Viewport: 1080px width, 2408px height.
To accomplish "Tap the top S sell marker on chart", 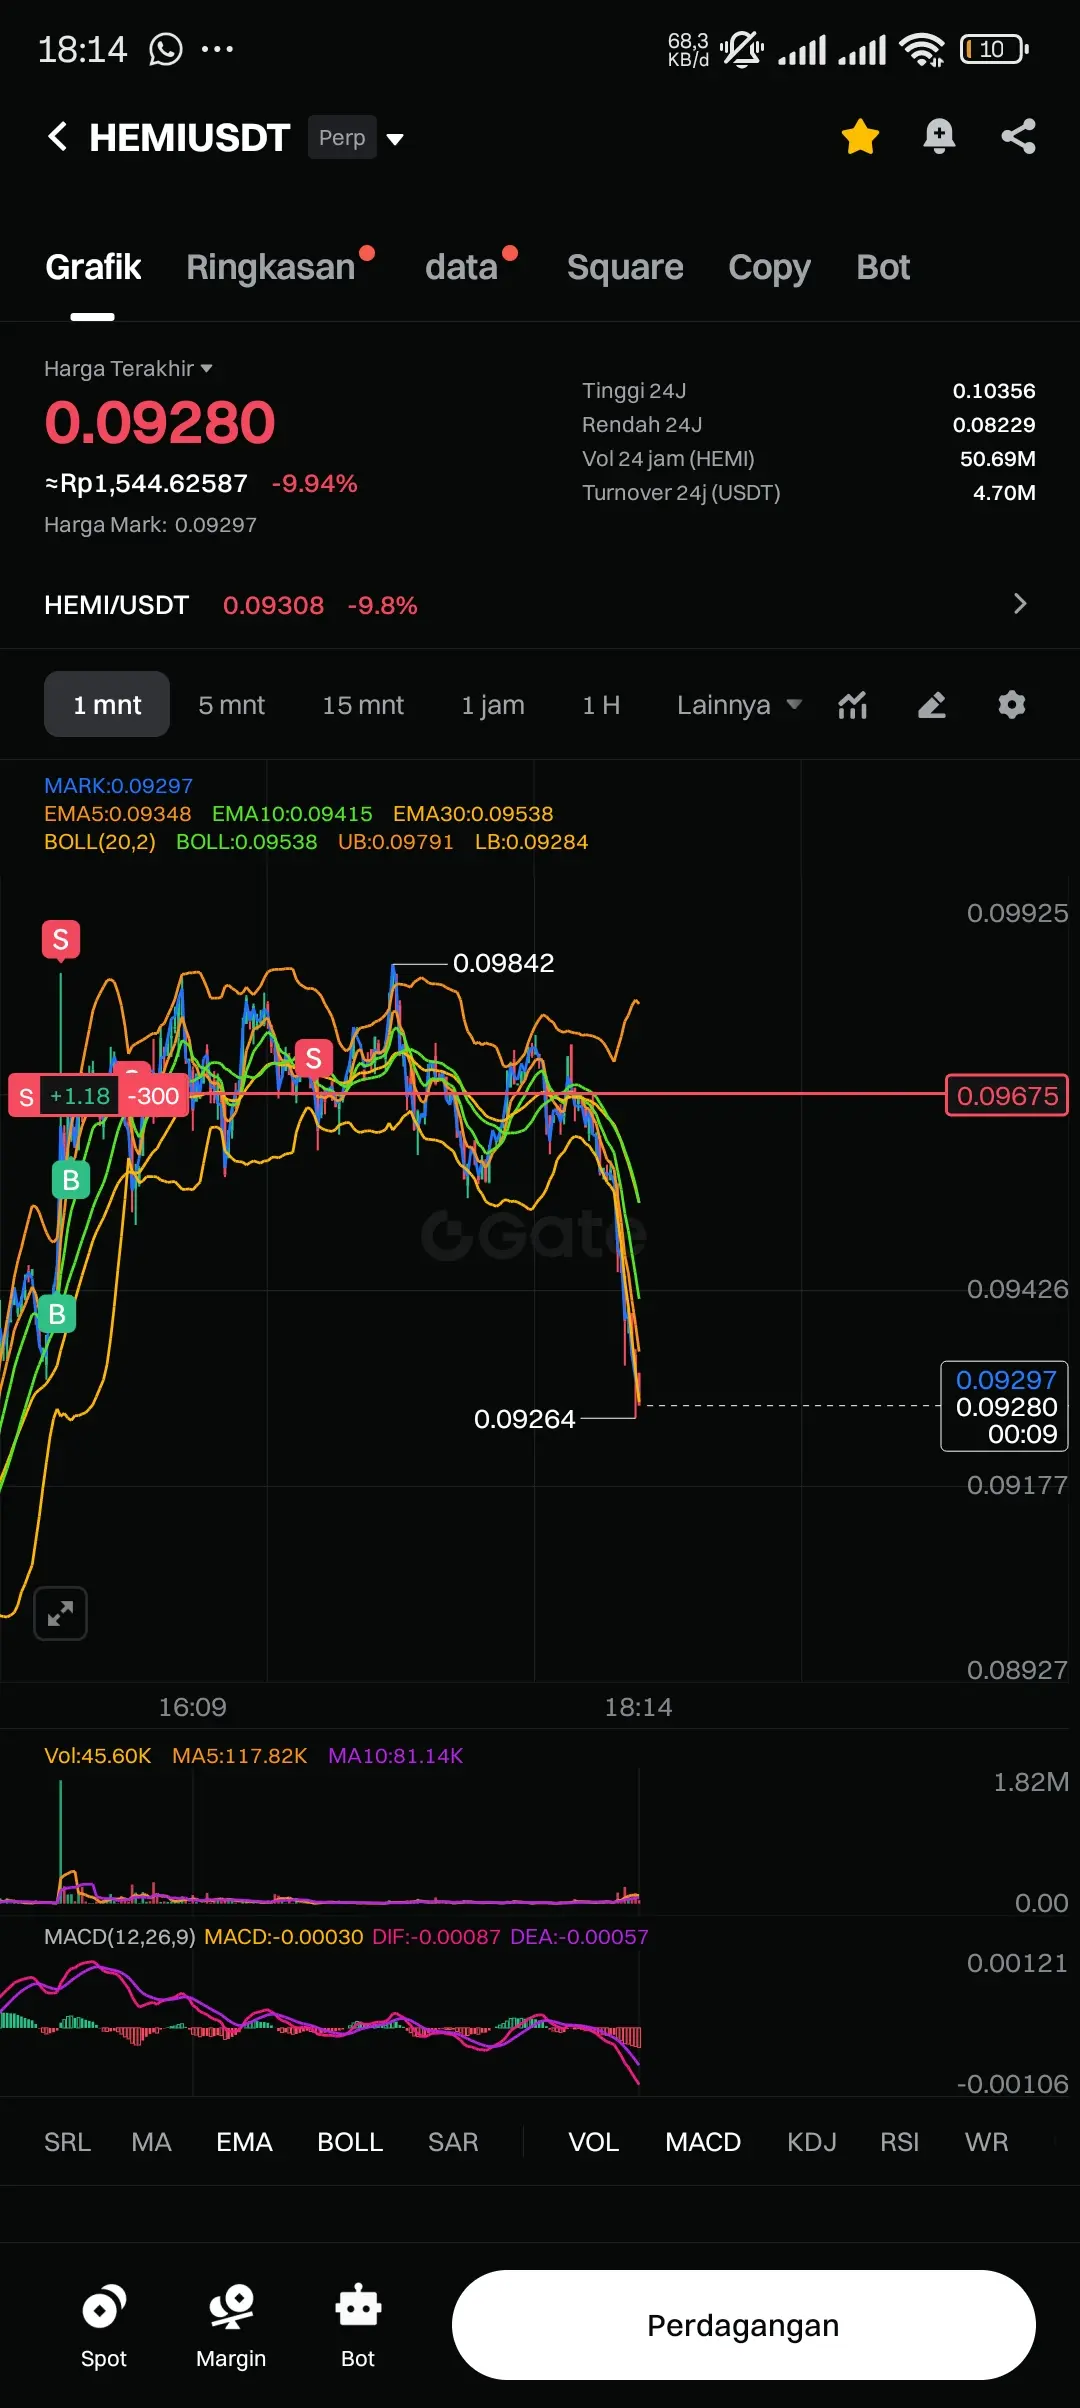I will [x=61, y=940].
